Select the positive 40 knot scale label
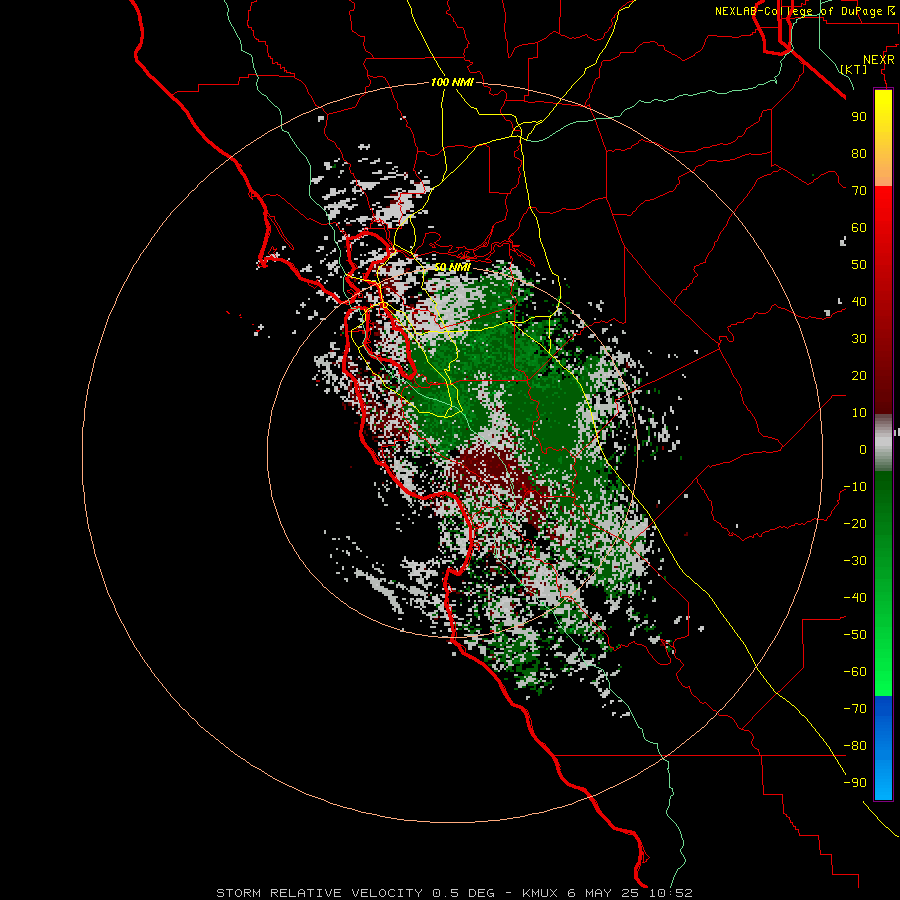The image size is (900, 900). [x=859, y=301]
